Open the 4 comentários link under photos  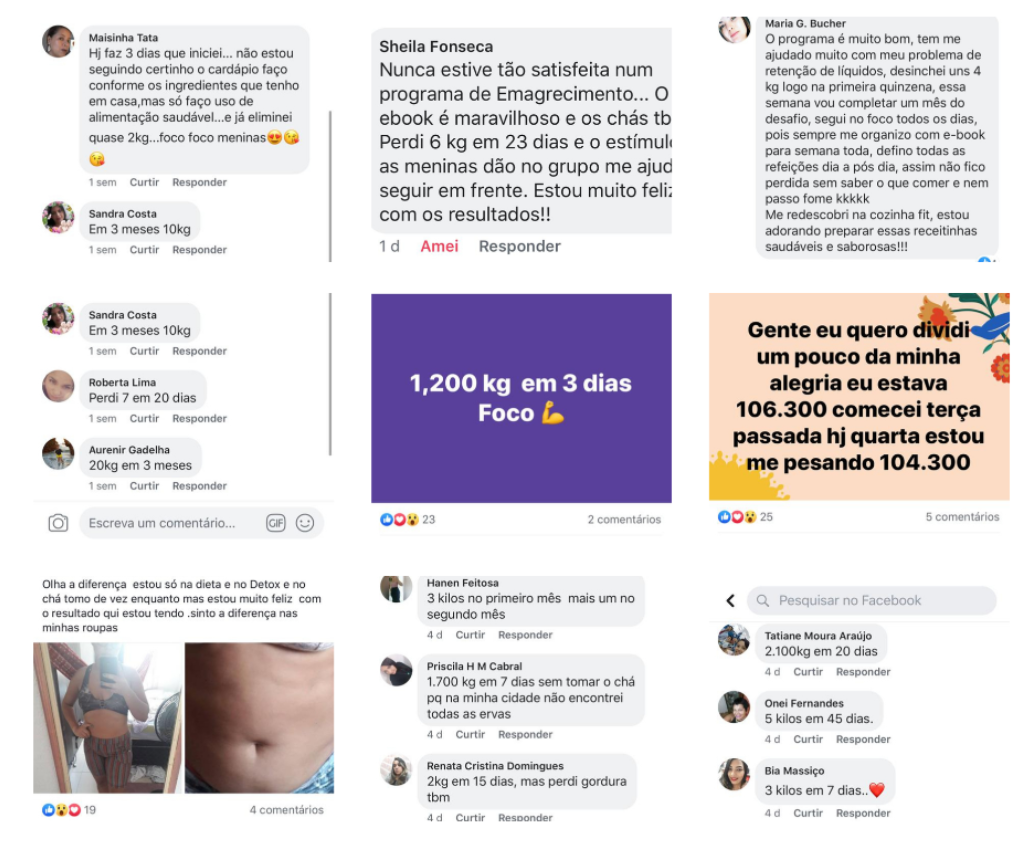point(286,809)
